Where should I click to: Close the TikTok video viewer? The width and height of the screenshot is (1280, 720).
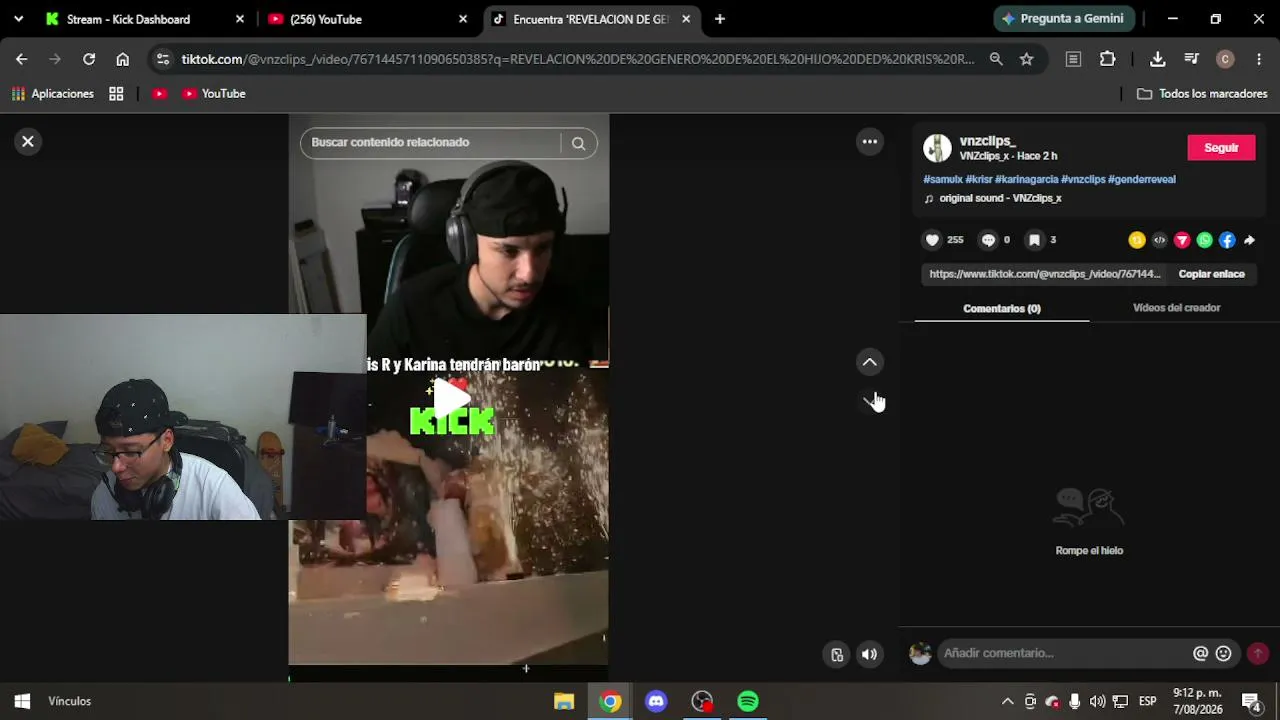click(x=28, y=142)
